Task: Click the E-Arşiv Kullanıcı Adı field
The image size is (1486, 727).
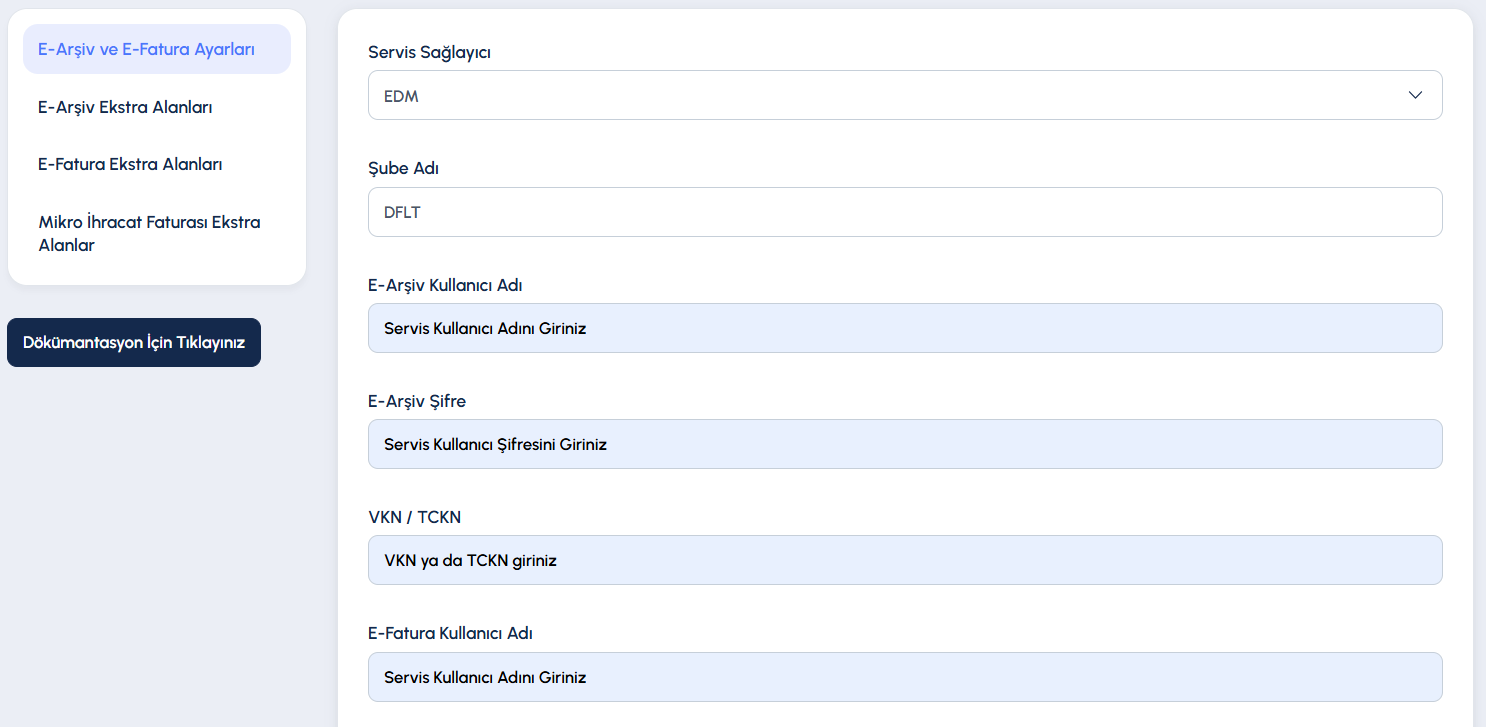Action: click(905, 328)
